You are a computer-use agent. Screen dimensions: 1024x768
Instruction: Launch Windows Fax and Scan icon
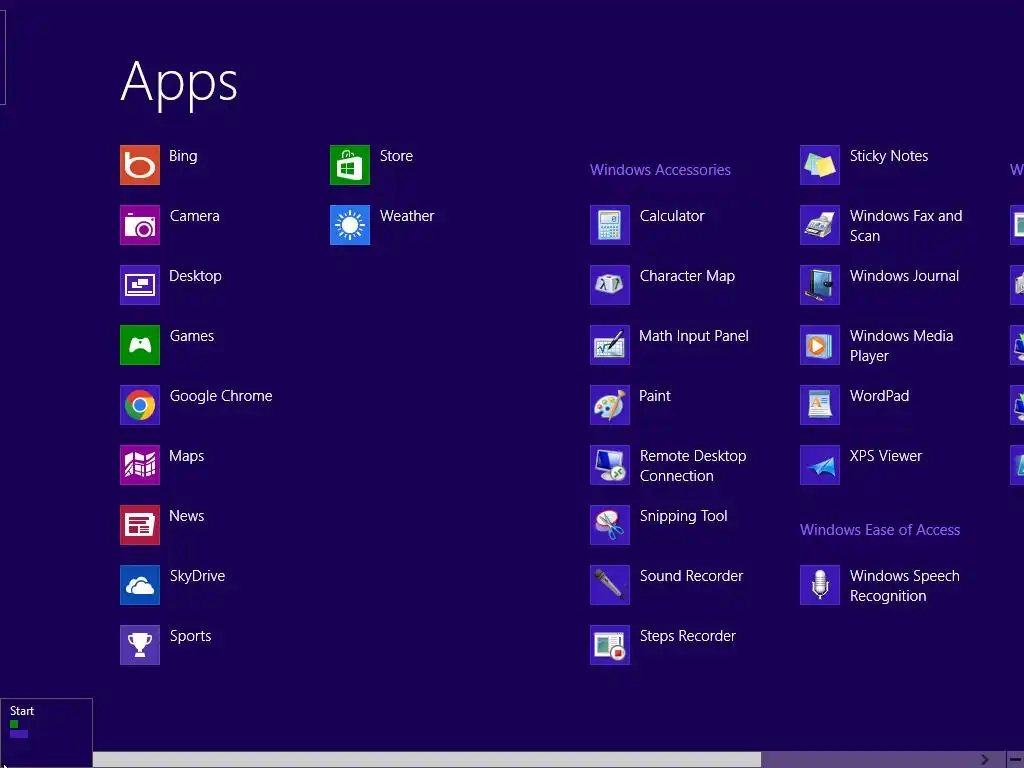[x=820, y=225]
